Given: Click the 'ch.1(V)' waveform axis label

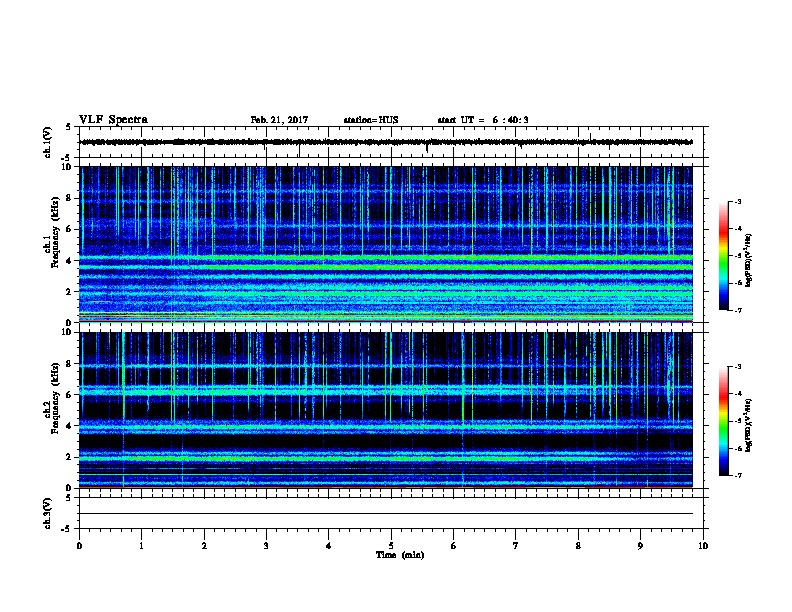Looking at the screenshot, I should coord(47,142).
